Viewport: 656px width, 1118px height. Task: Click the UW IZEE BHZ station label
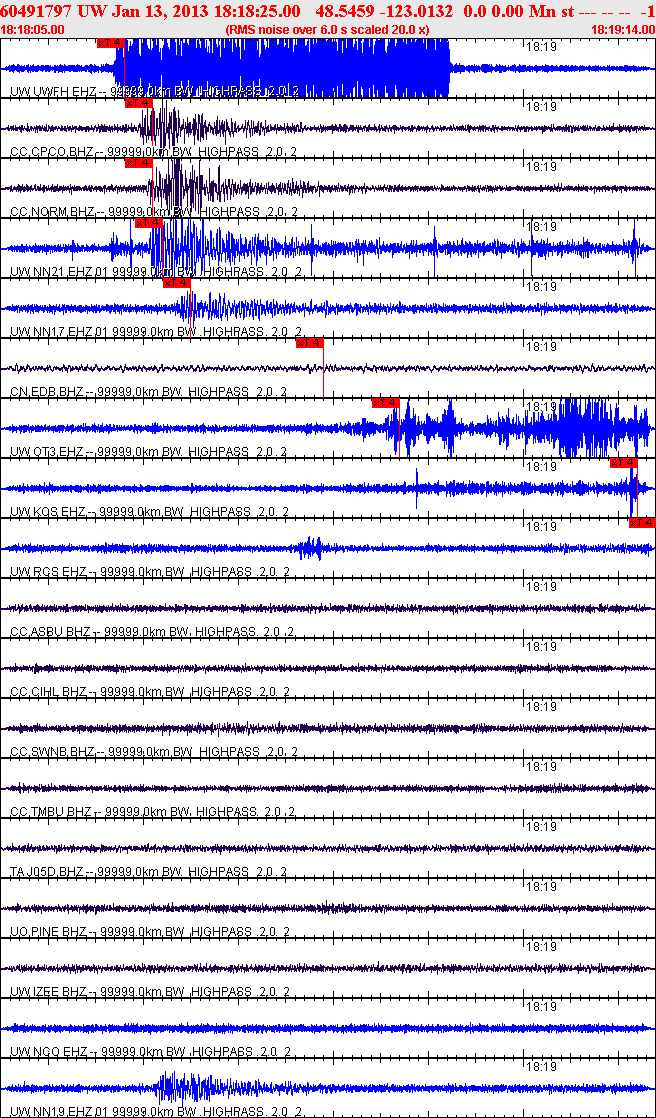(x=150, y=992)
